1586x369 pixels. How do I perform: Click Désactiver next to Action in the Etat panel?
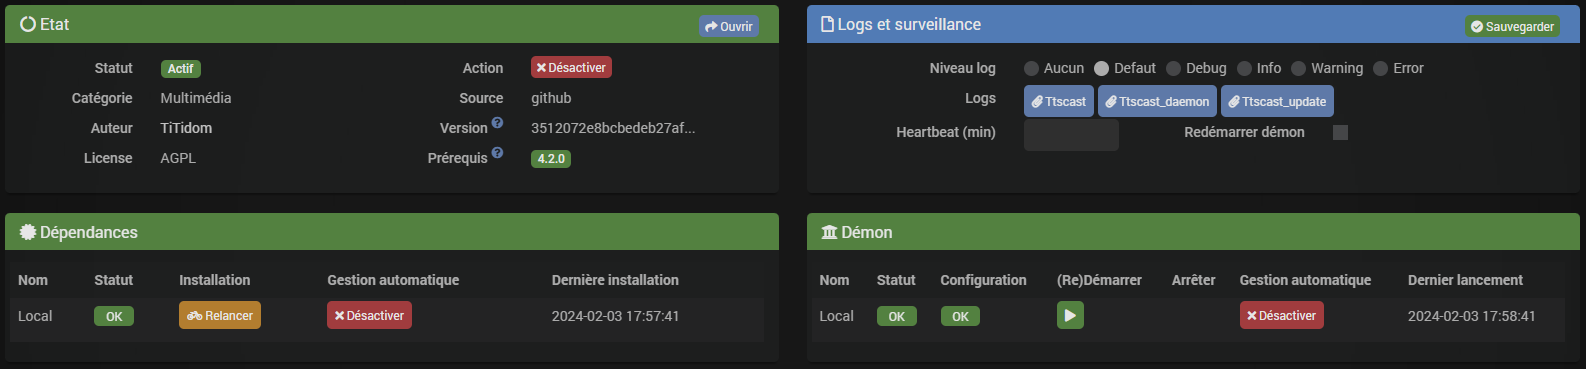point(571,68)
